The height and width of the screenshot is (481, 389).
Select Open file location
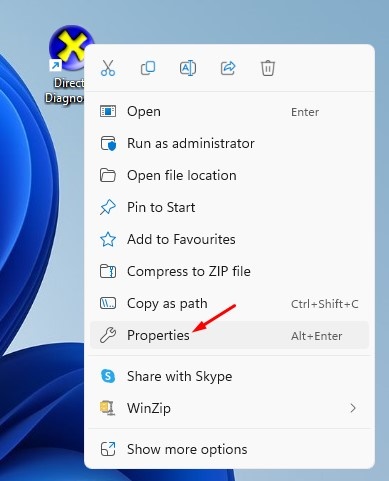click(229, 175)
